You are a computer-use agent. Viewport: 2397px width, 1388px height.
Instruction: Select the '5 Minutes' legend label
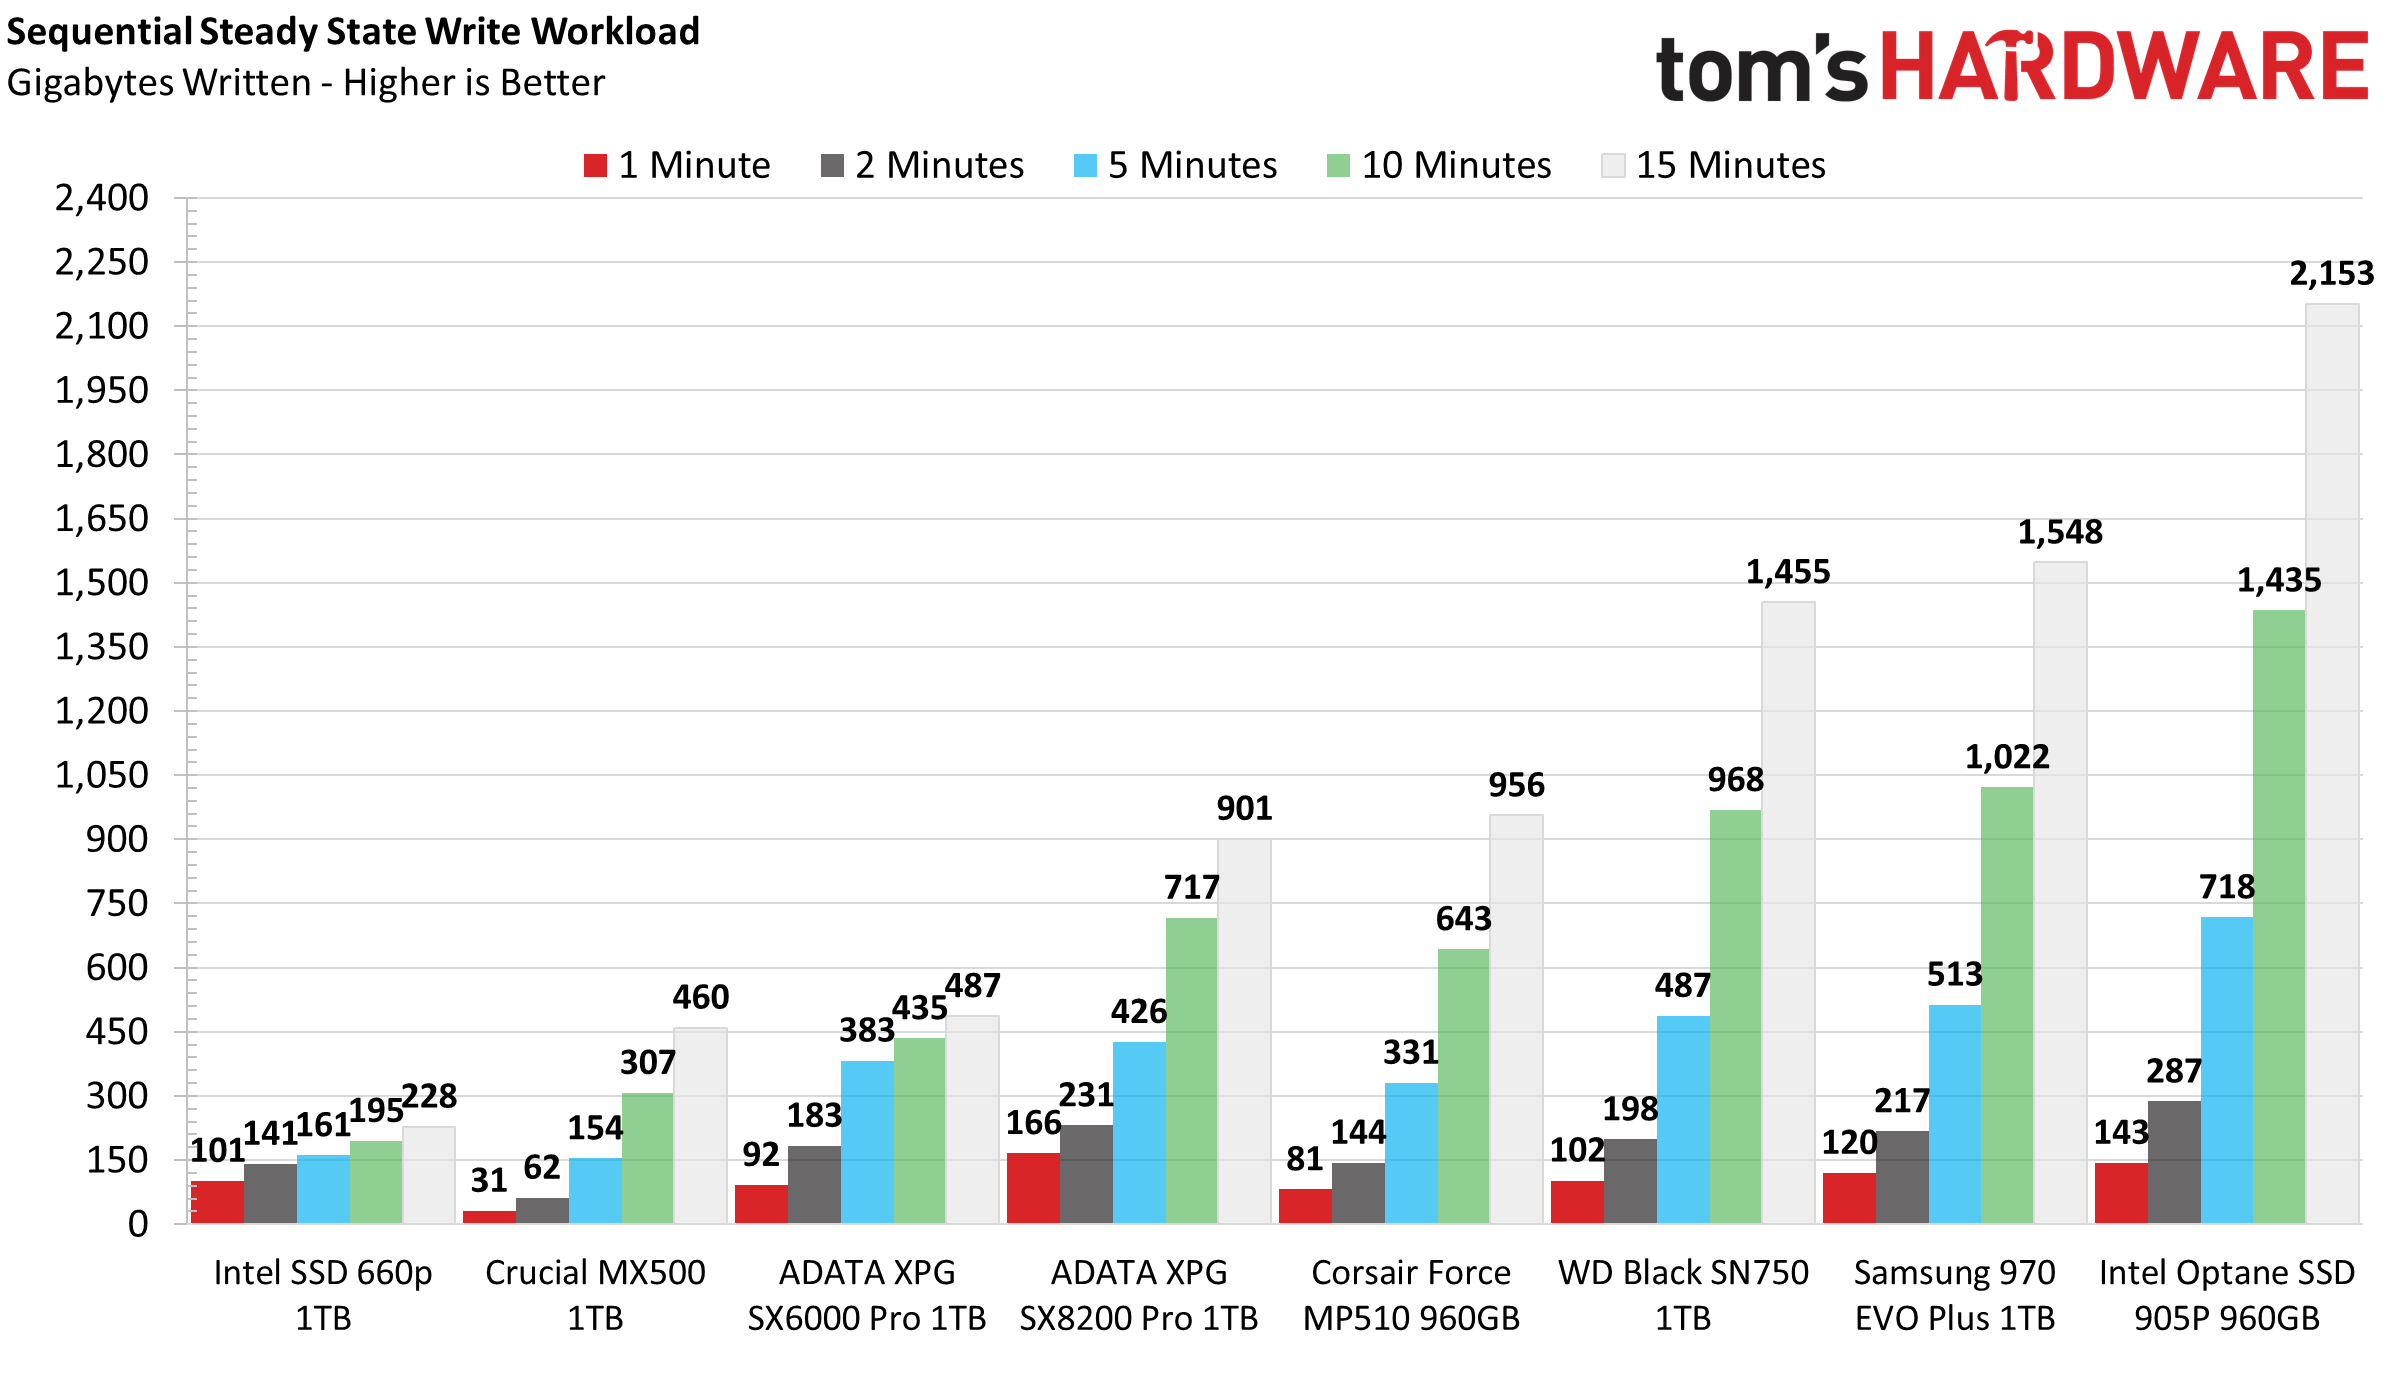tap(1192, 165)
